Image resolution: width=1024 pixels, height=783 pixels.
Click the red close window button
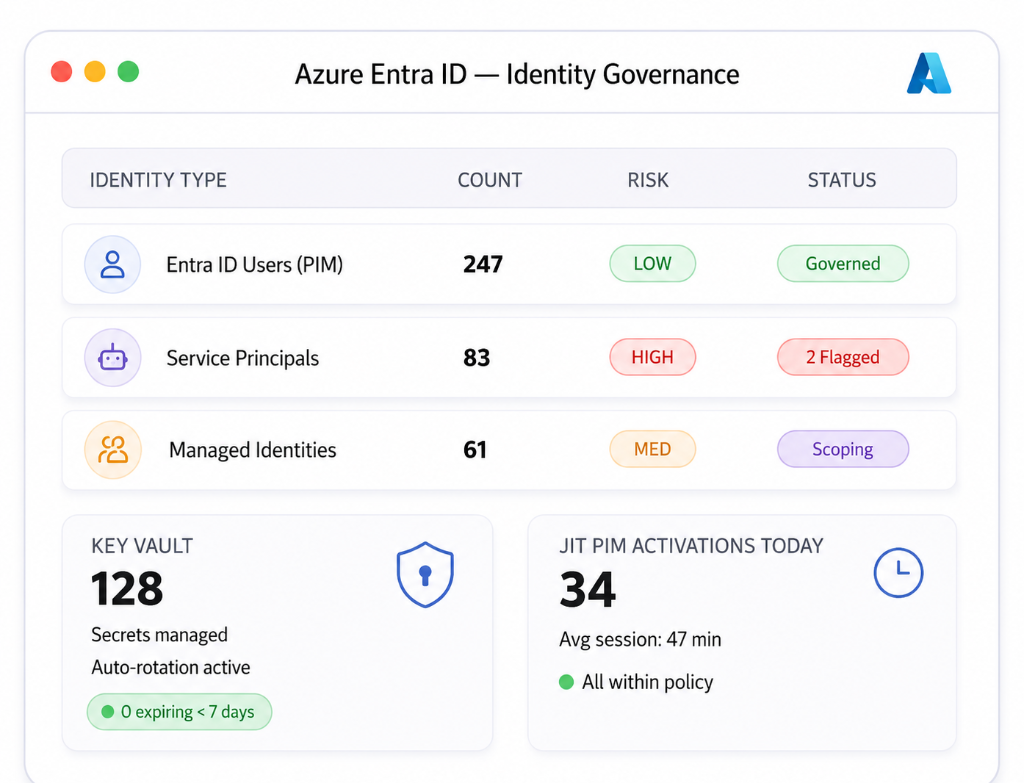61,71
